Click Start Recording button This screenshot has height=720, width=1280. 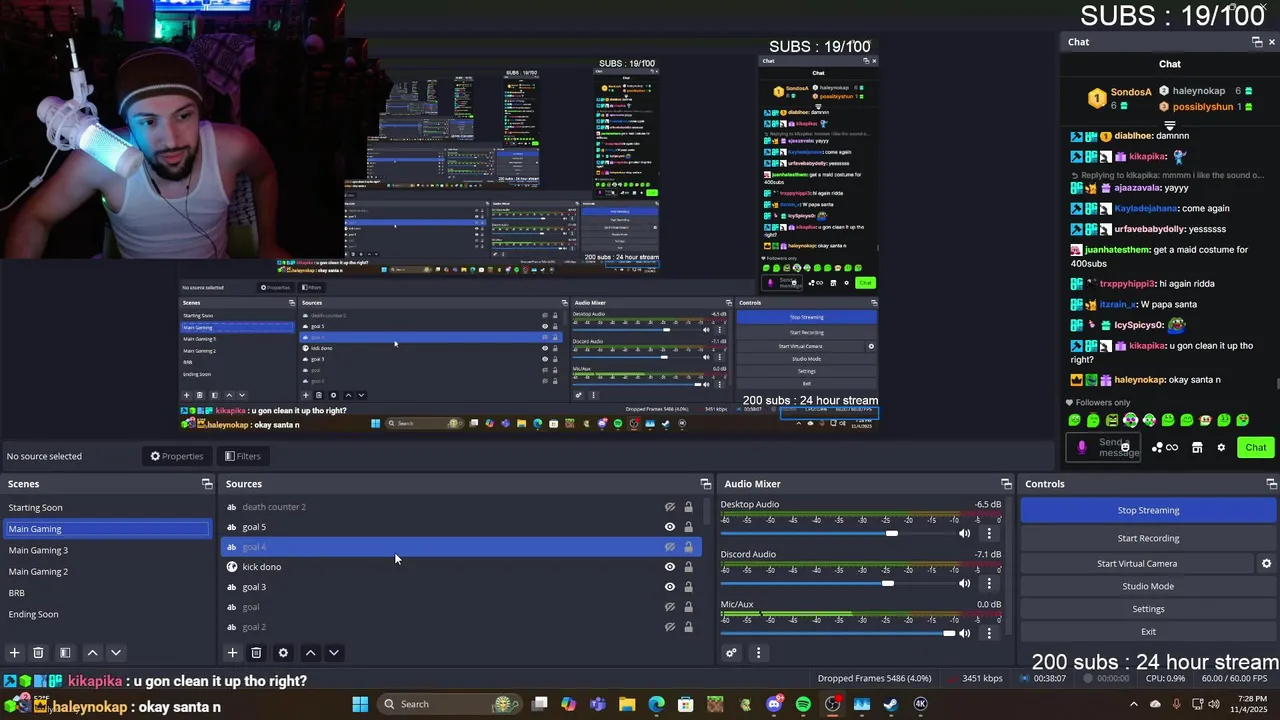1148,538
